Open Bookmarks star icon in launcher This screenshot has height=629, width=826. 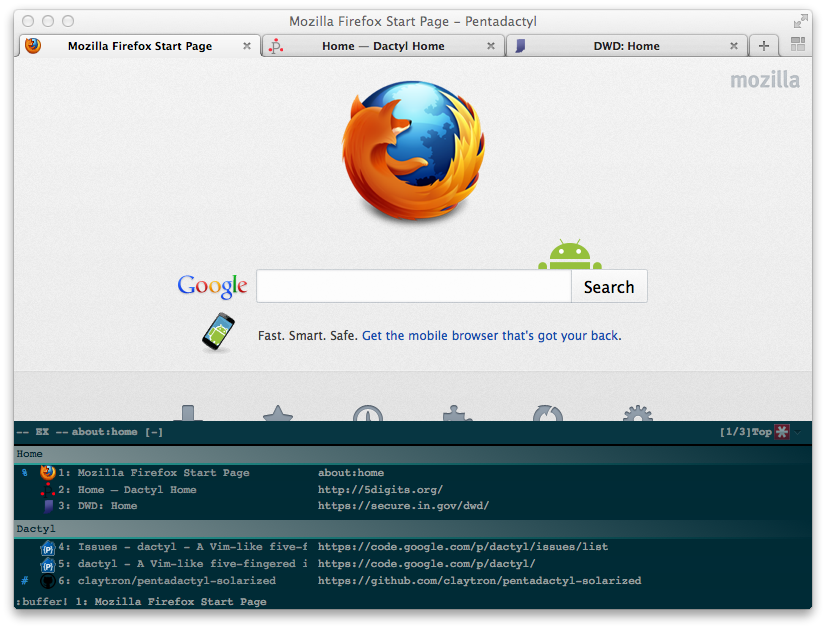pyautogui.click(x=278, y=413)
